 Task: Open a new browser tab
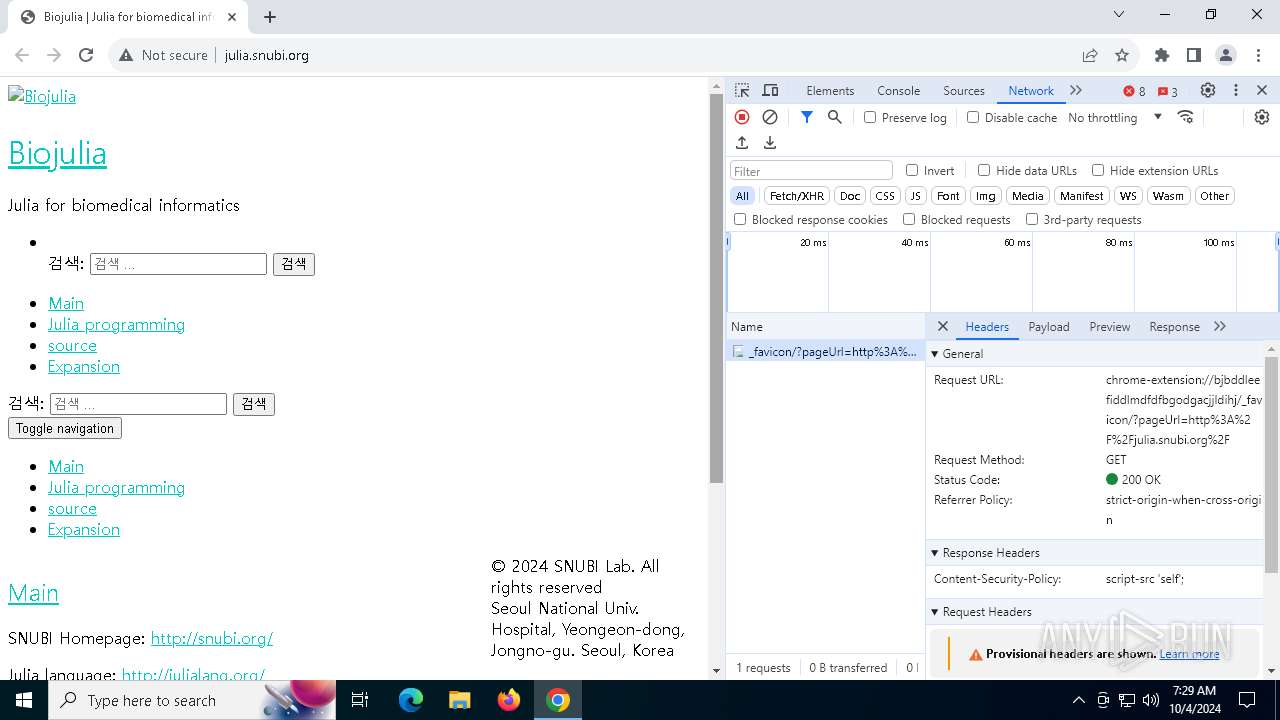click(x=270, y=17)
